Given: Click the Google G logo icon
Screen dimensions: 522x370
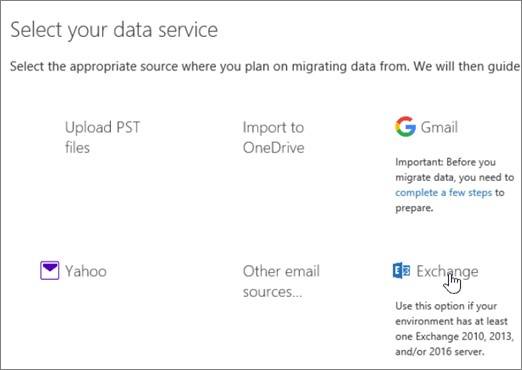Looking at the screenshot, I should click(x=405, y=127).
